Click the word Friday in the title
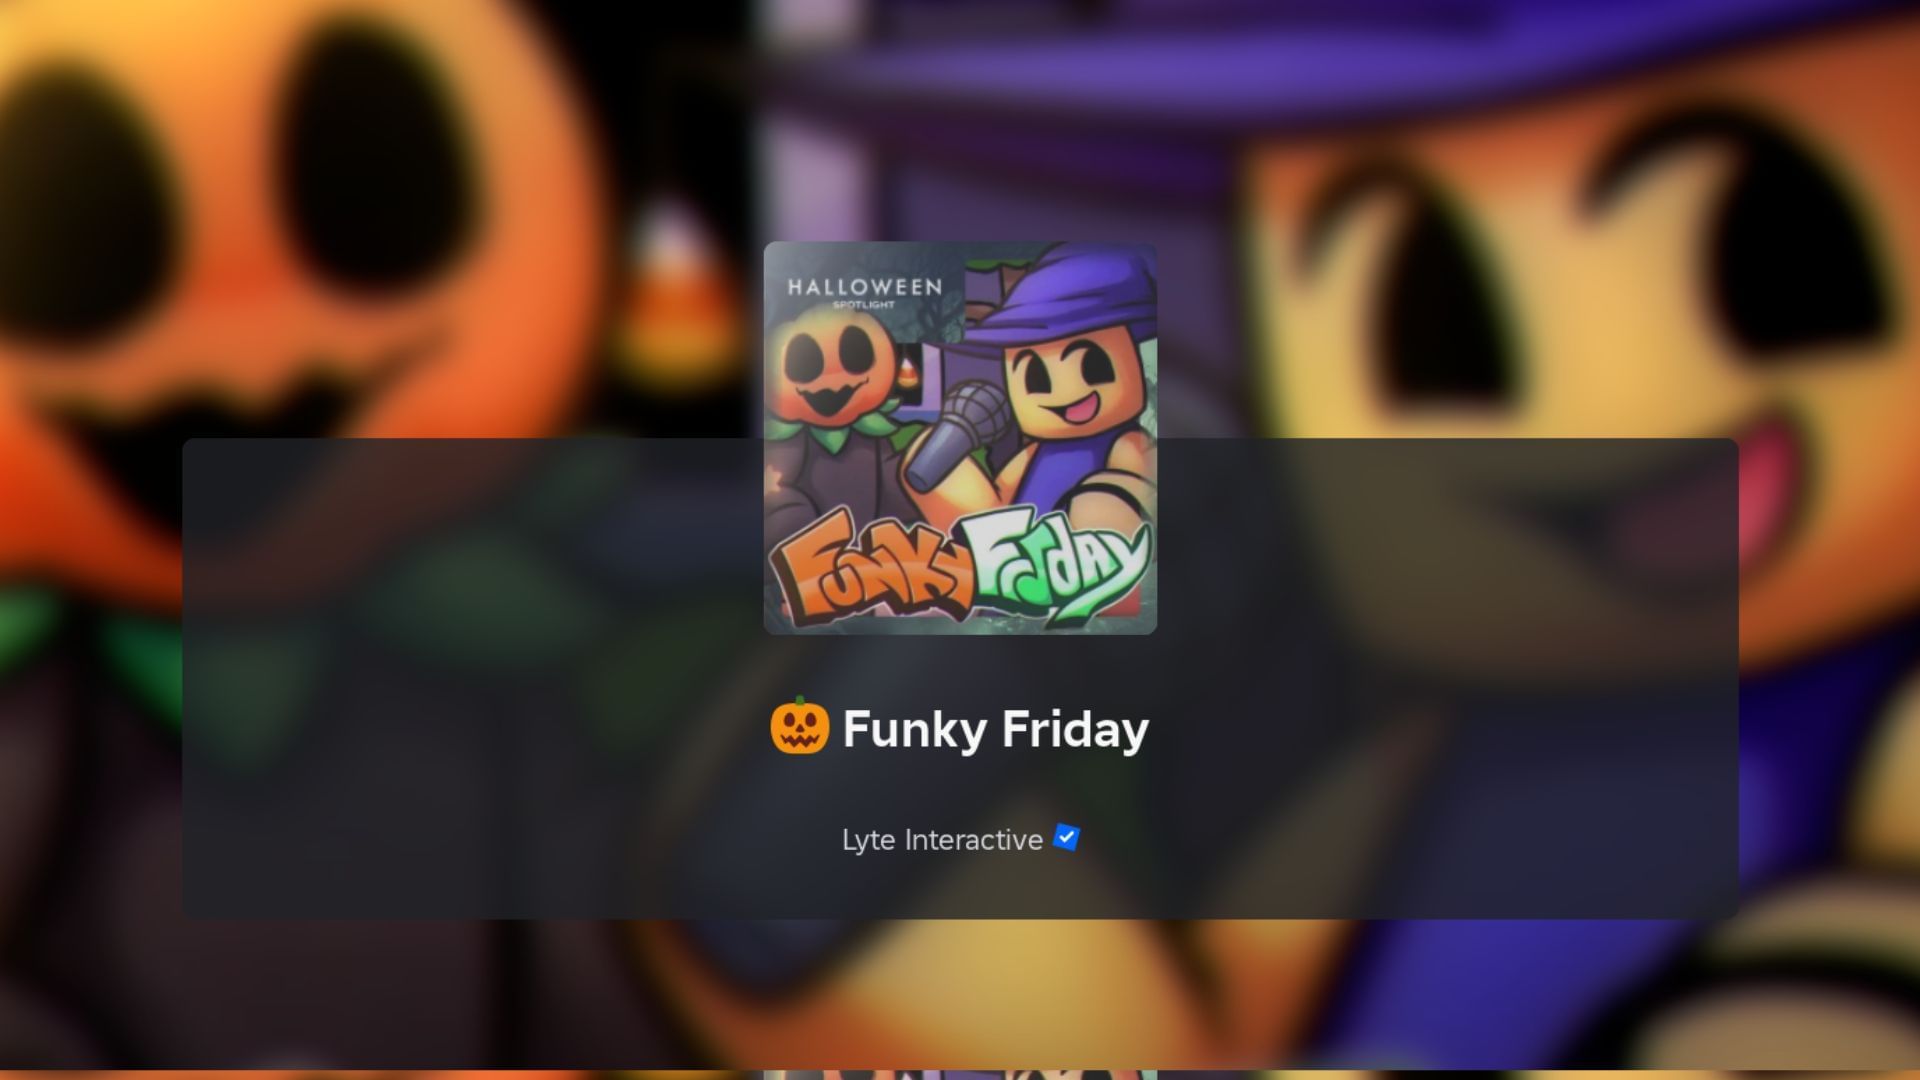This screenshot has width=1920, height=1080. pos(1074,729)
